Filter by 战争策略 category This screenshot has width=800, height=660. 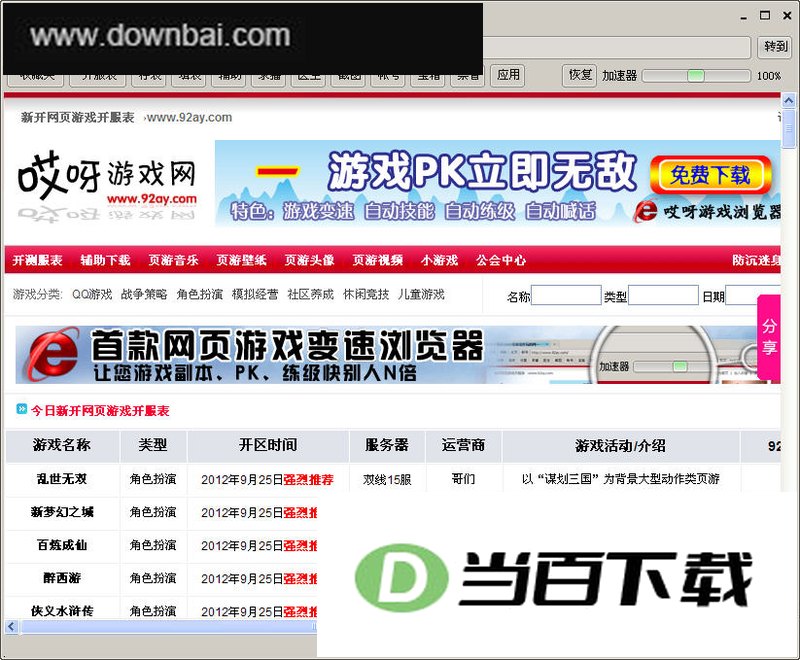click(x=144, y=294)
